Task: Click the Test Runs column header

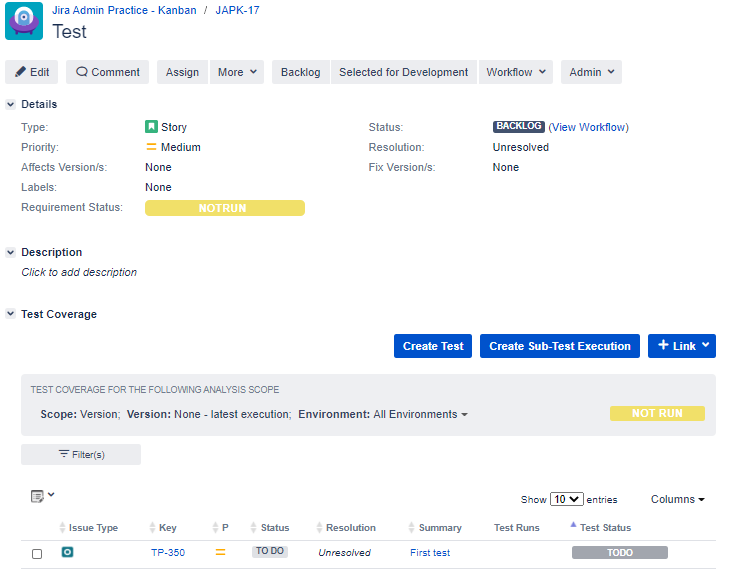Action: (517, 528)
